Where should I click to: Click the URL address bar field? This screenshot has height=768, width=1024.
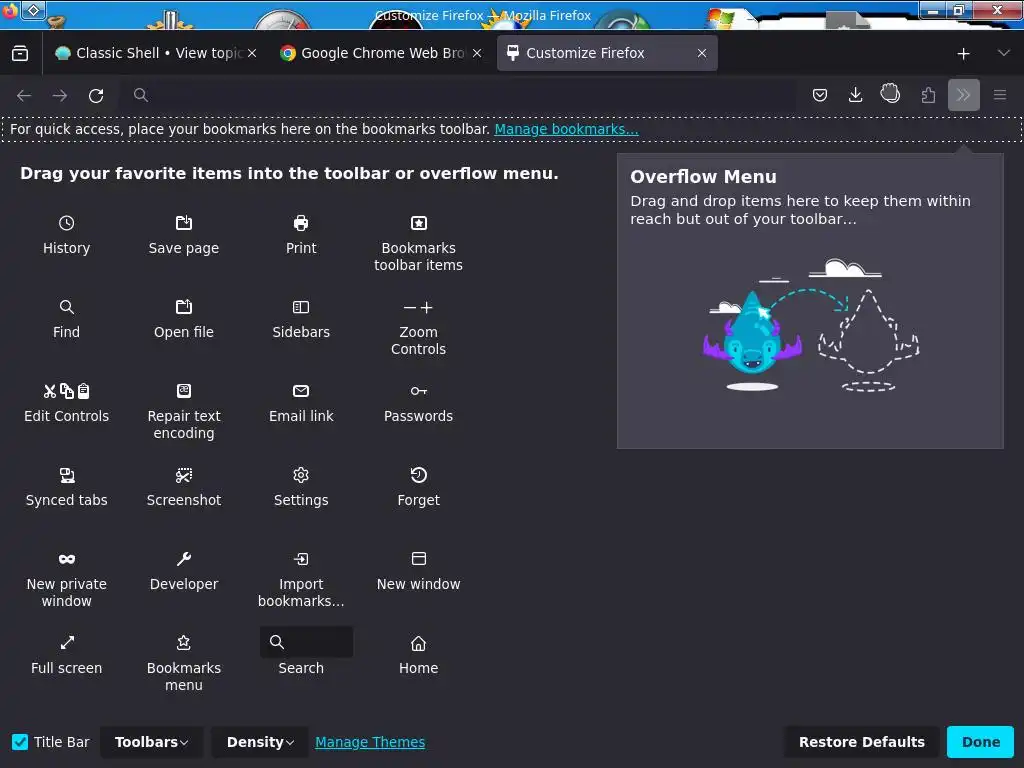coord(459,95)
